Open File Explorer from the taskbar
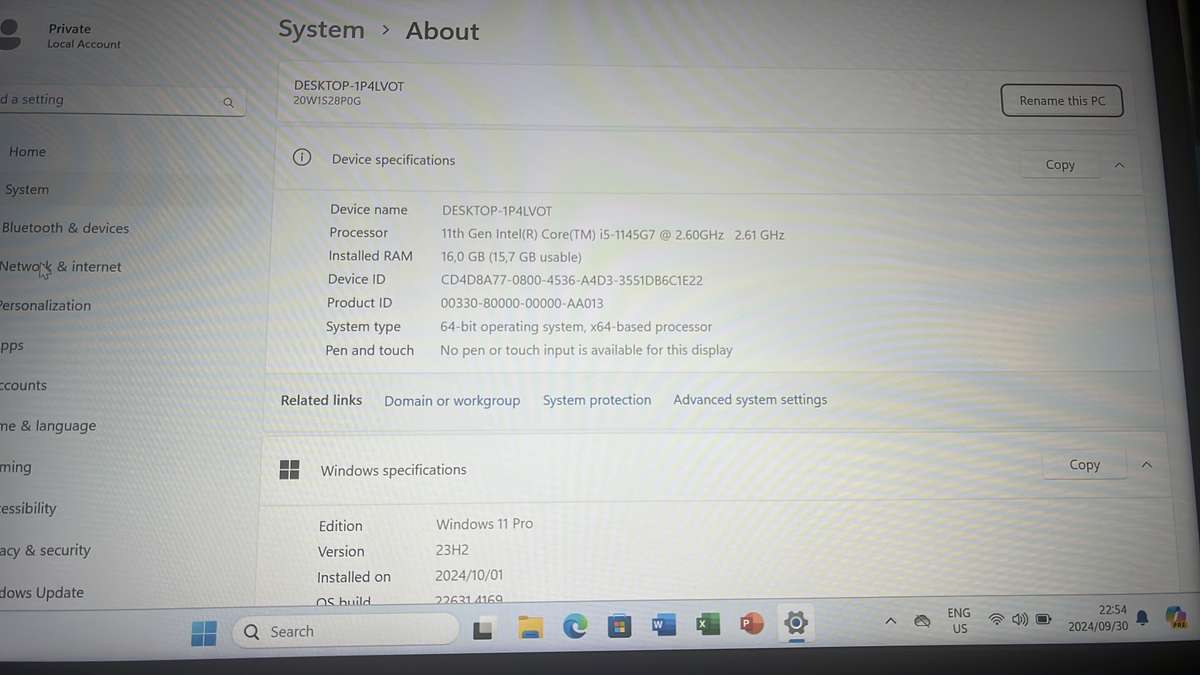1200x675 pixels. [530, 625]
